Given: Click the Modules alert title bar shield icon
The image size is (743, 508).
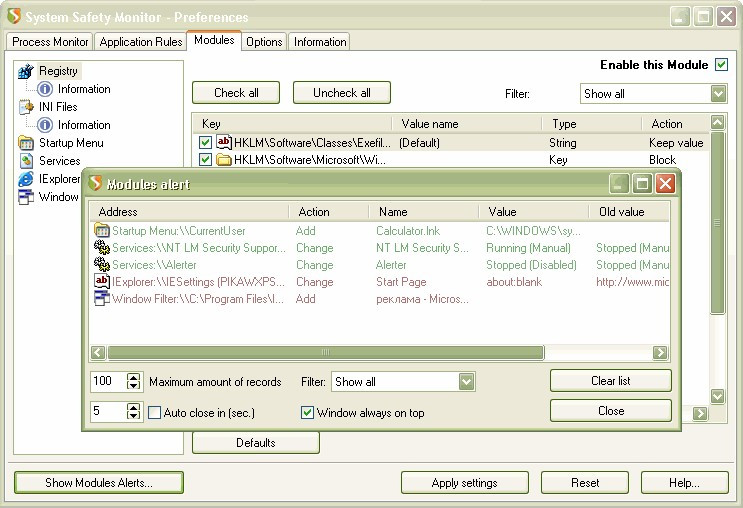Looking at the screenshot, I should tap(95, 183).
